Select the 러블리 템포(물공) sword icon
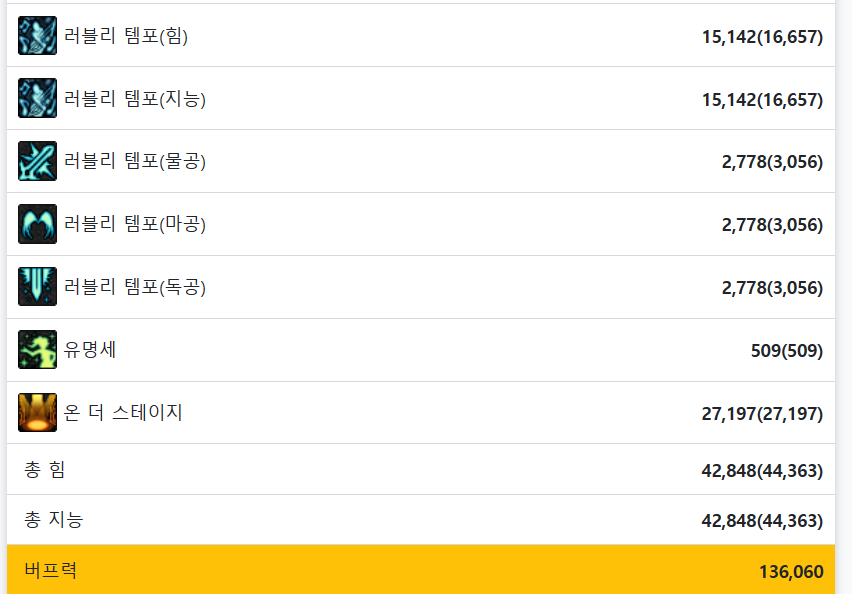 click(x=37, y=161)
